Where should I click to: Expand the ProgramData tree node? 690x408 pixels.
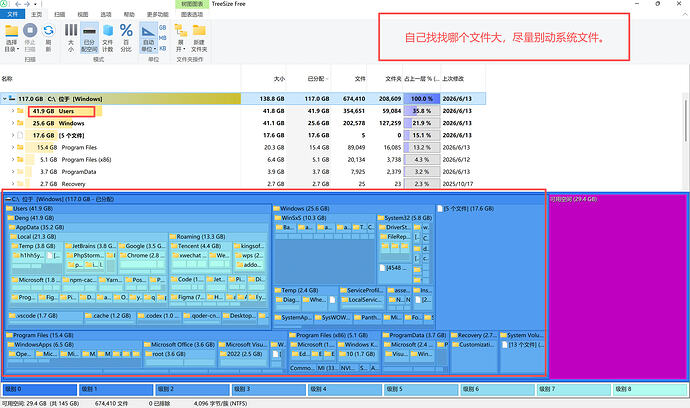point(13,172)
